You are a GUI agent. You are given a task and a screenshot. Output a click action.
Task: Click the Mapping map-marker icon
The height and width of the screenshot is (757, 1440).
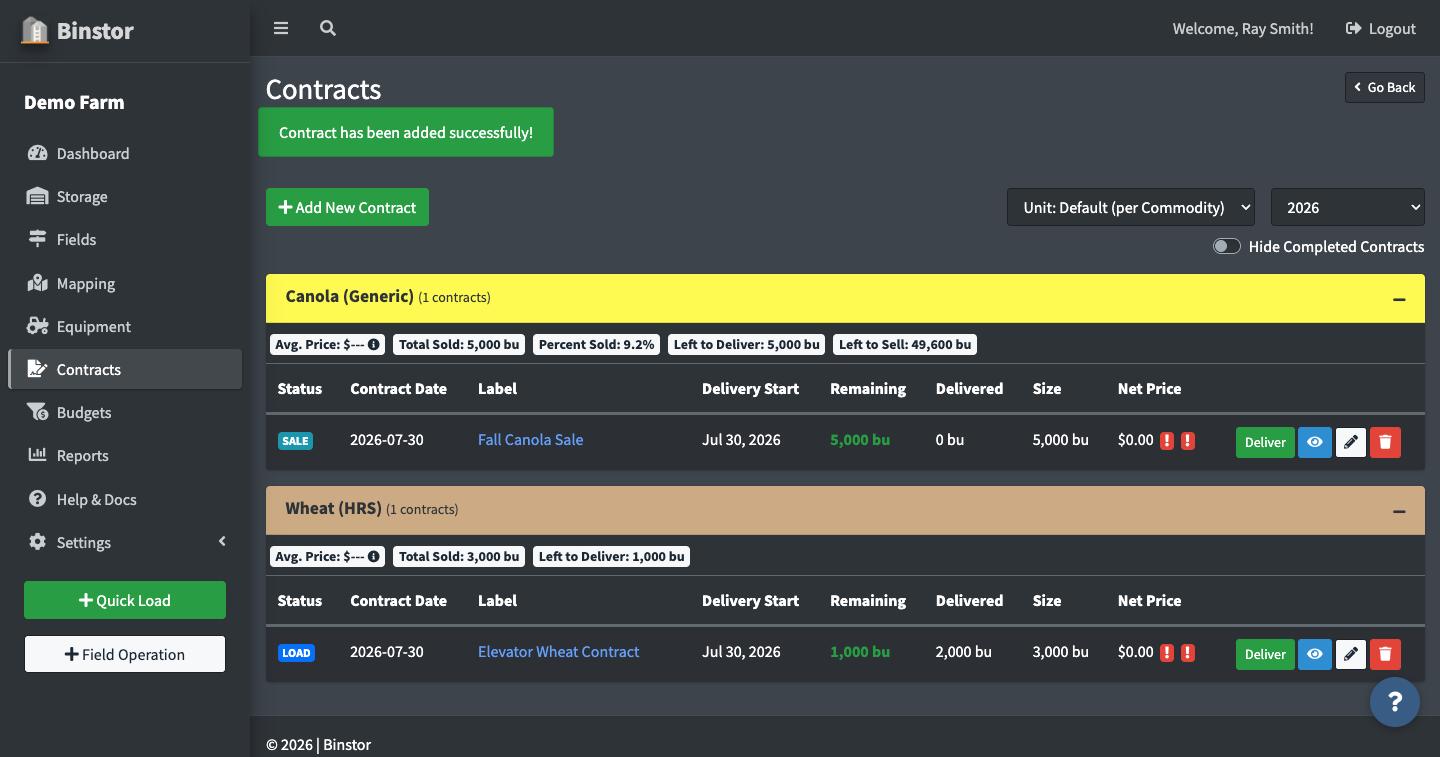tap(37, 283)
